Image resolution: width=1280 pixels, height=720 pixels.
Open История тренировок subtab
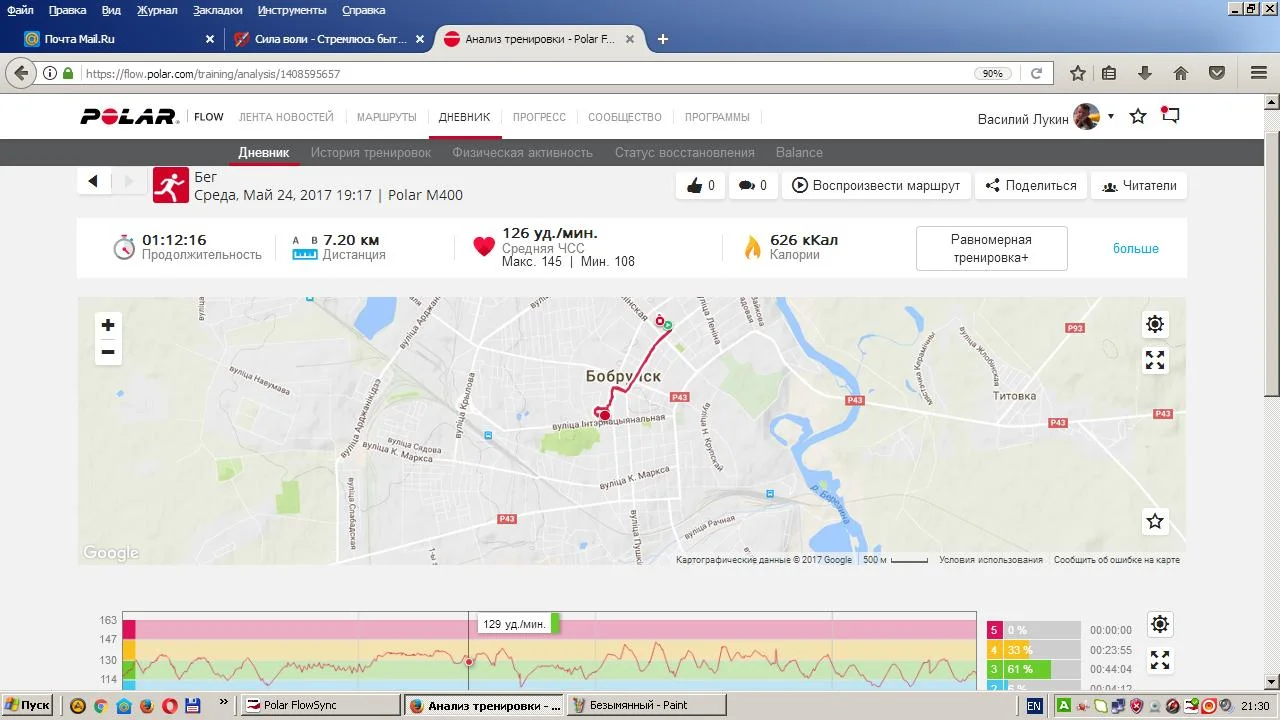point(371,152)
